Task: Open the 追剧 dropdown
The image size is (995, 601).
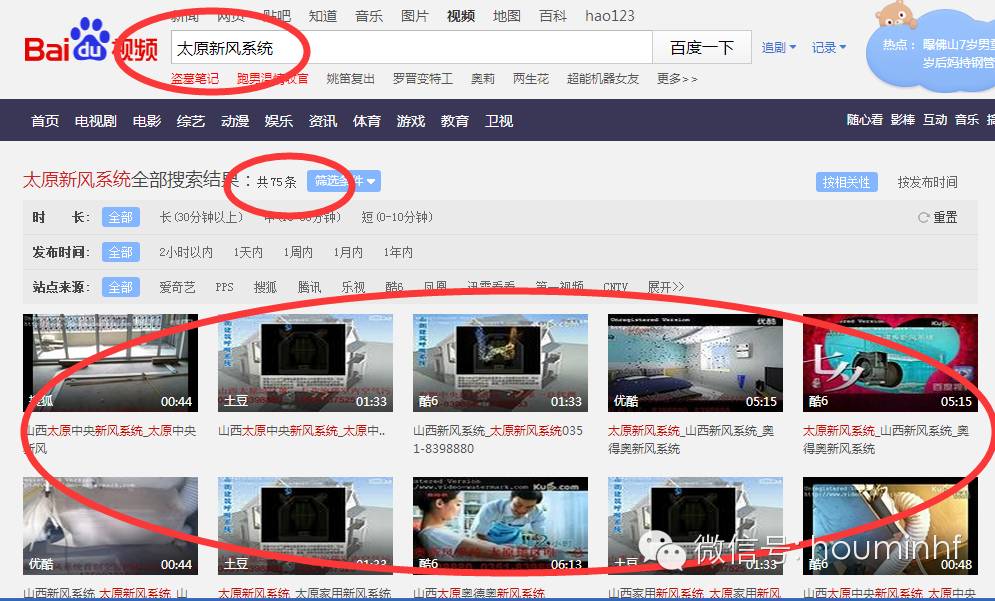Action: pos(779,48)
